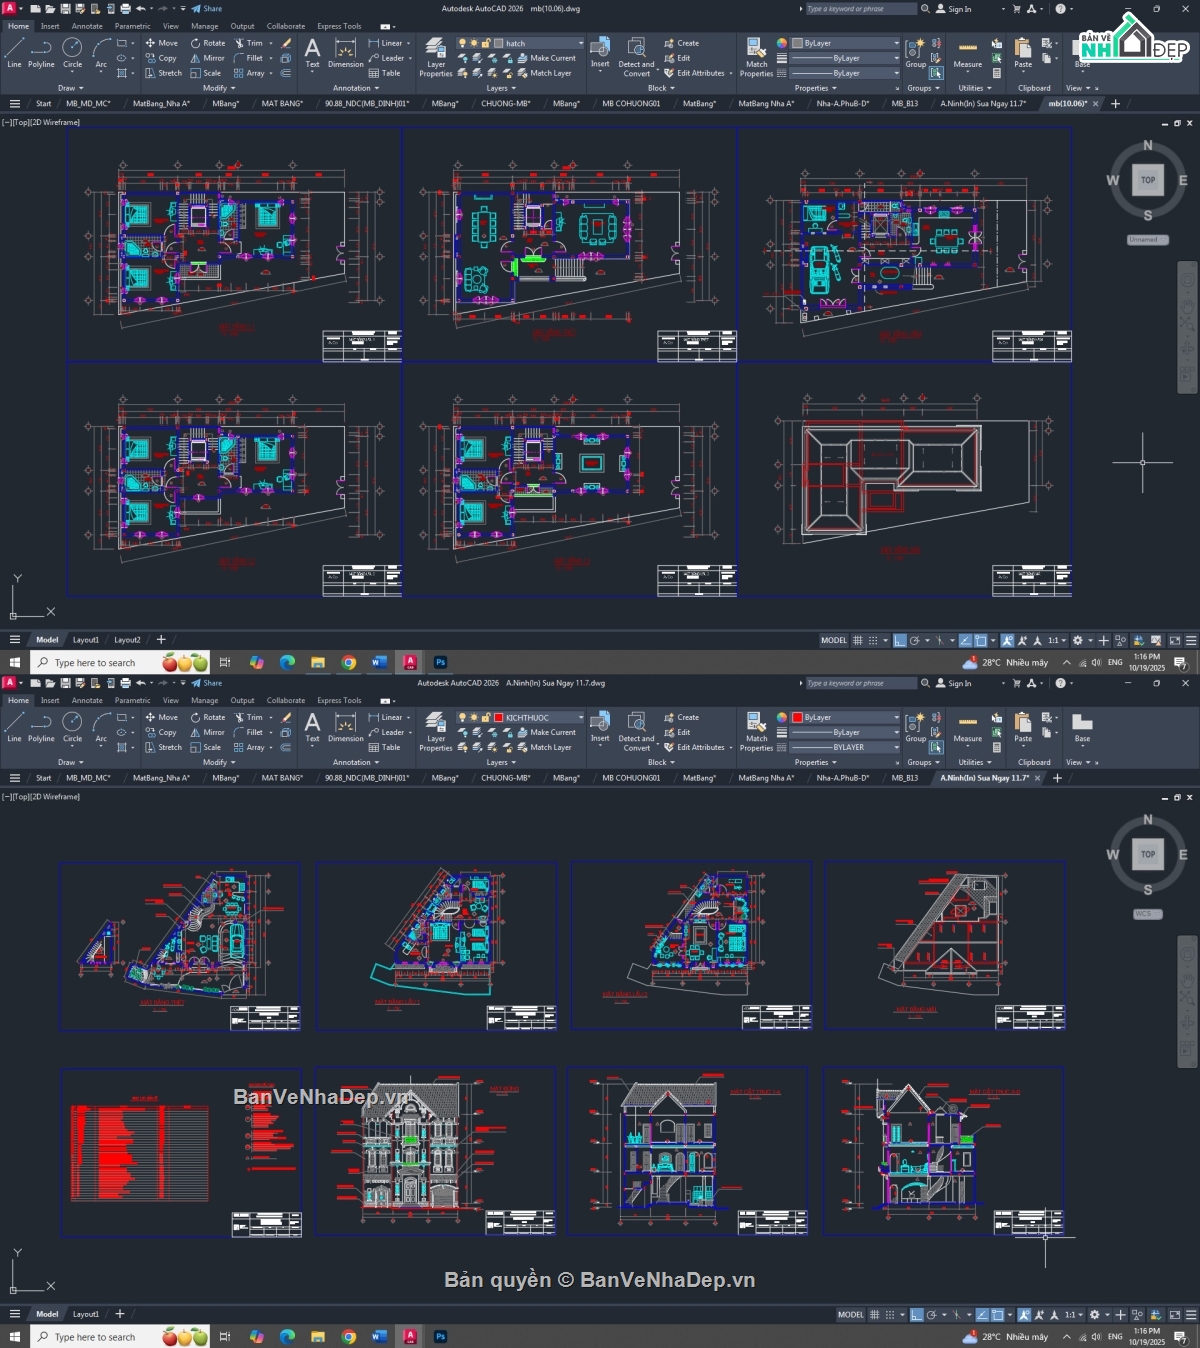Click the Insert block icon in upper ribbon
Image resolution: width=1200 pixels, height=1348 pixels.
(600, 52)
